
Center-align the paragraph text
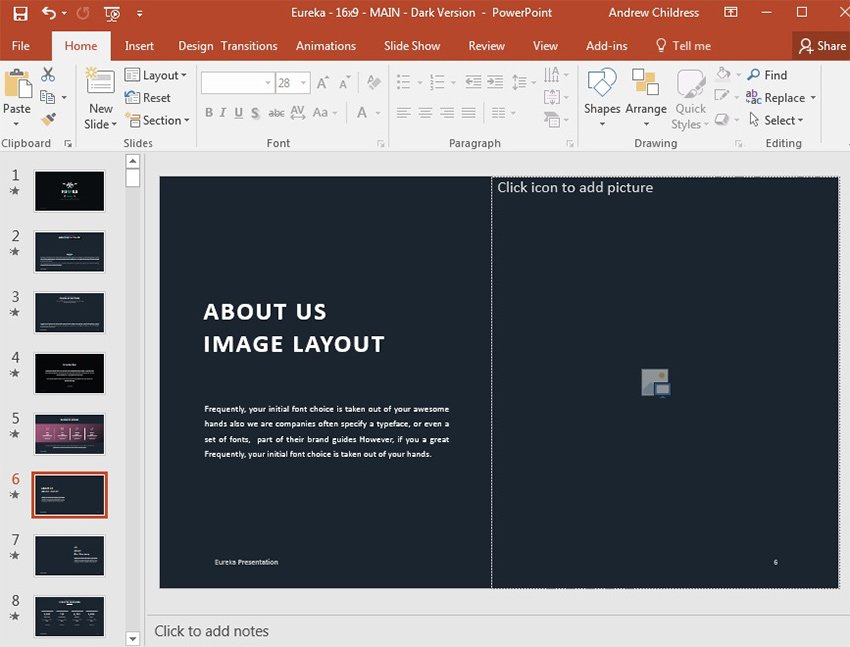click(425, 113)
